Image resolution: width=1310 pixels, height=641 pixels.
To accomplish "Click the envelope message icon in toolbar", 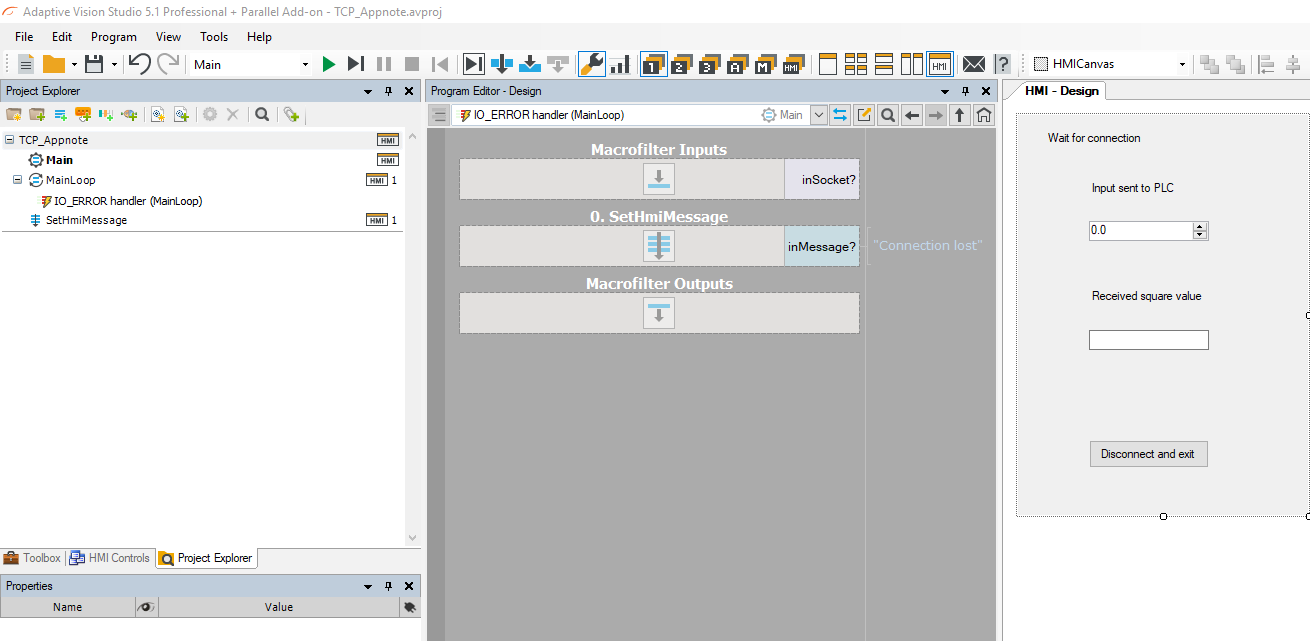I will [x=973, y=64].
